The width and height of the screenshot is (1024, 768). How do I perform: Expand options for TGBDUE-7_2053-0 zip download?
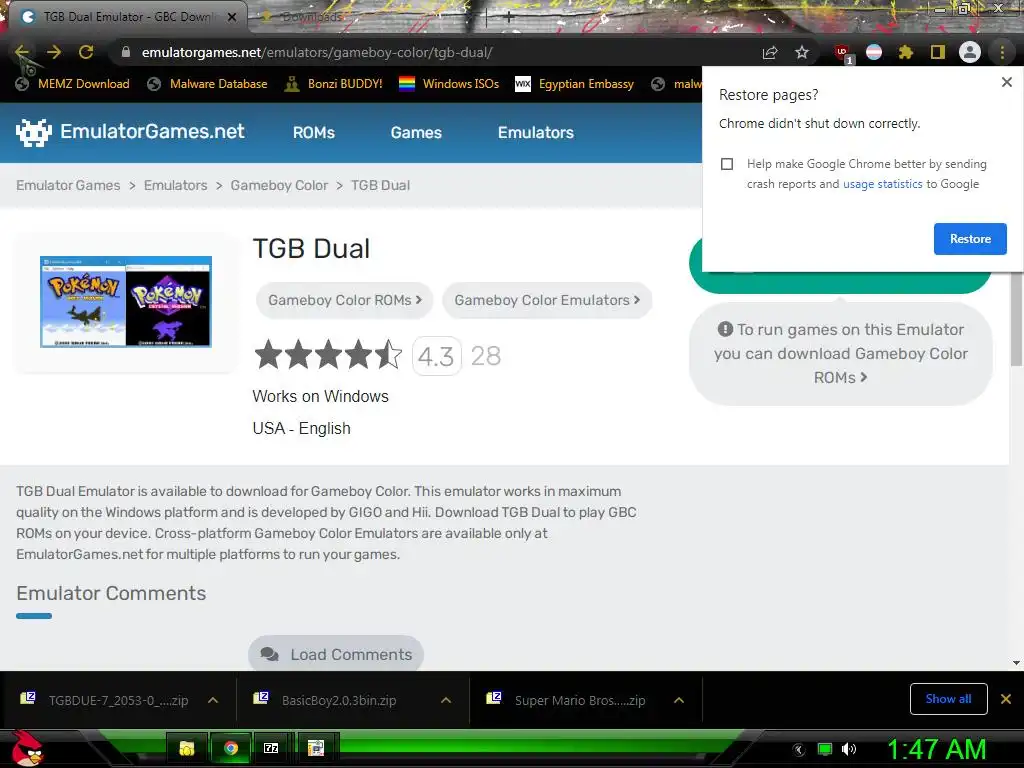213,700
